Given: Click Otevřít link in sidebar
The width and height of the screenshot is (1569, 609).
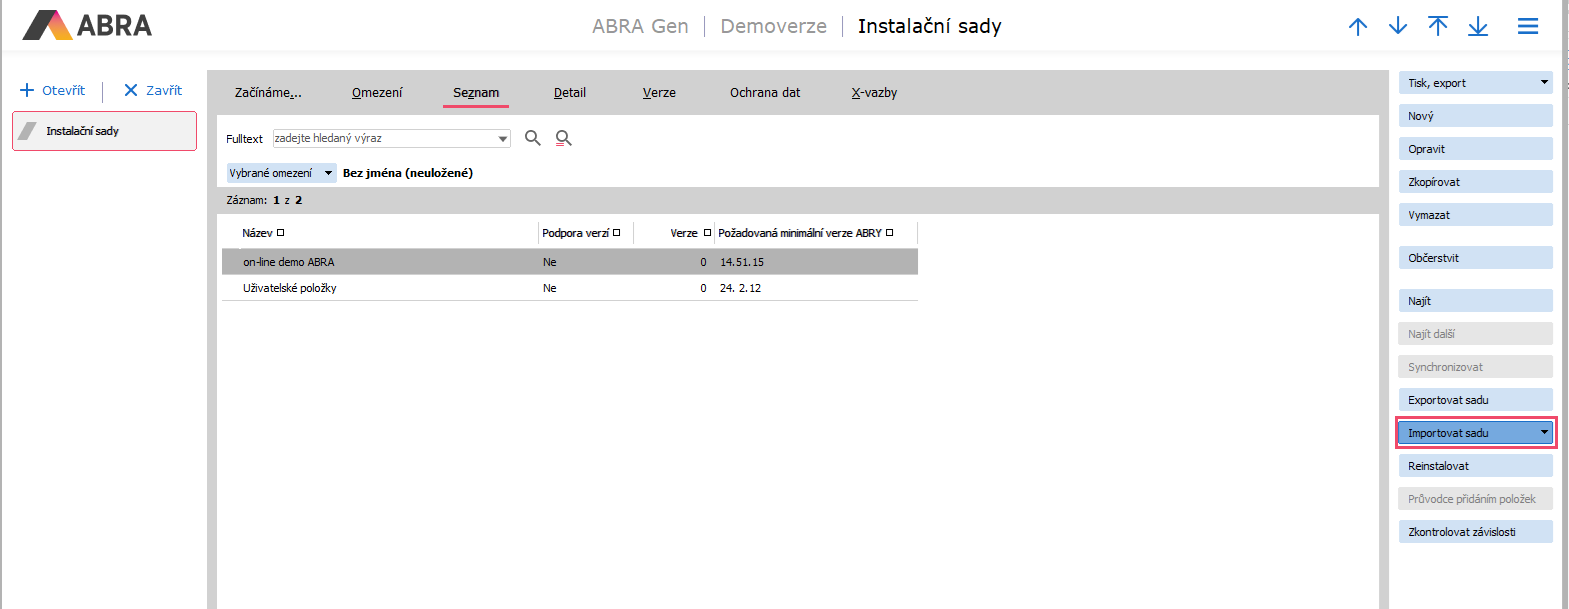Looking at the screenshot, I should point(64,90).
